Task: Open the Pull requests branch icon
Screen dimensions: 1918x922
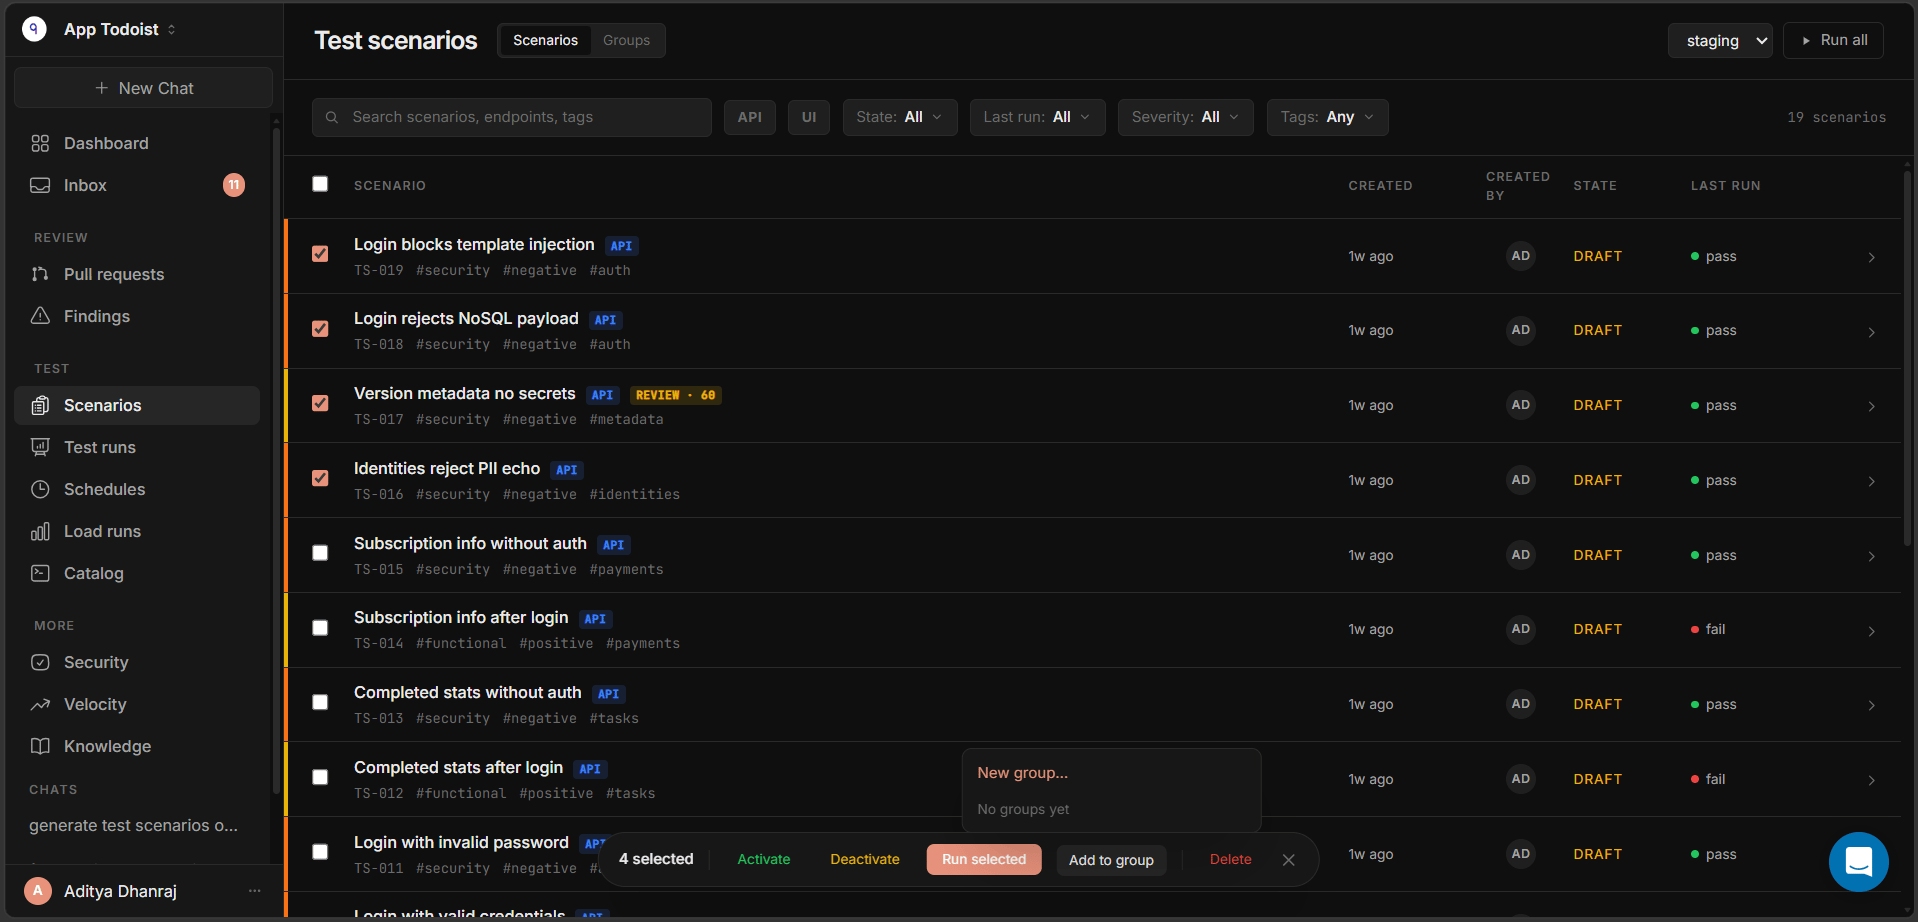Action: click(x=40, y=274)
